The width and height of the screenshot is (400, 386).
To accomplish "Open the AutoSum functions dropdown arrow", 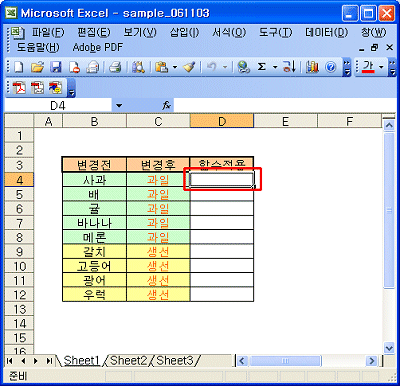I will click(x=275, y=67).
